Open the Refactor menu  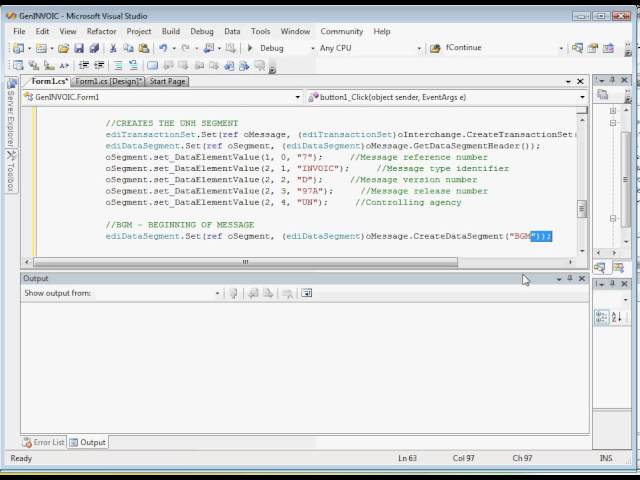[101, 31]
